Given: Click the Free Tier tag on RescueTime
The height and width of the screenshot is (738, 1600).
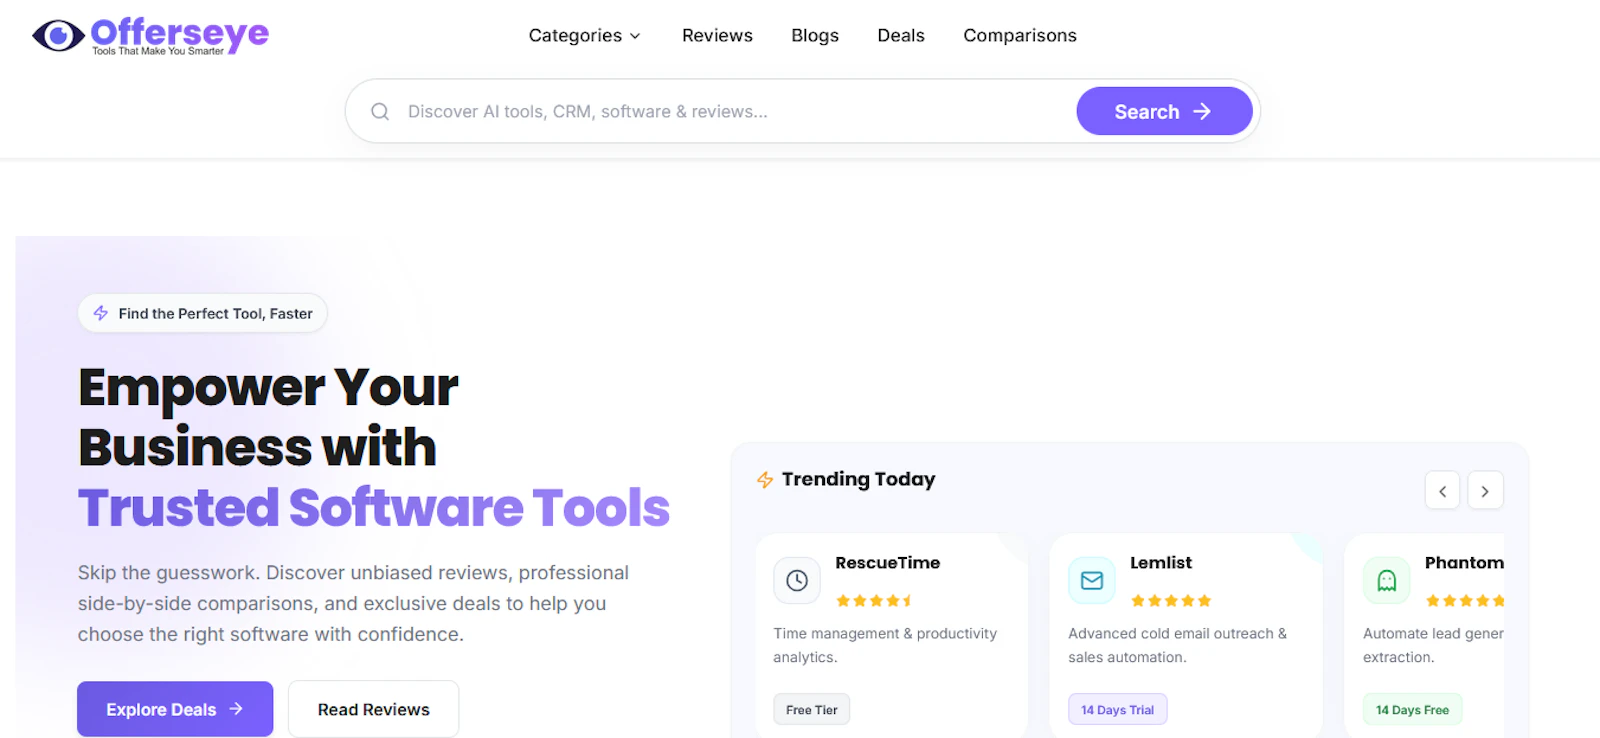Looking at the screenshot, I should [811, 710].
